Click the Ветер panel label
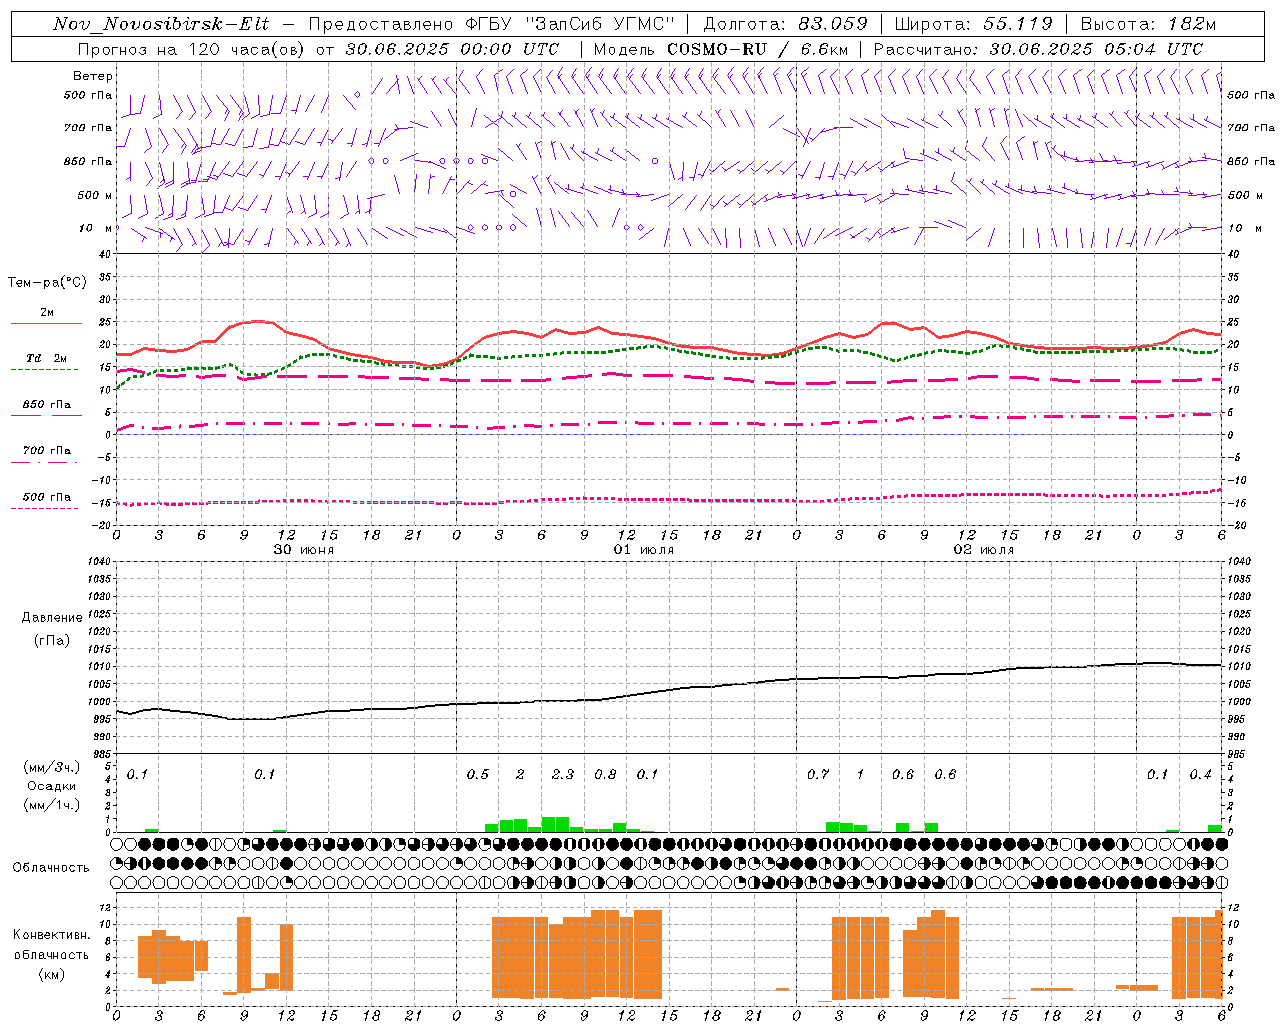This screenshot has height=1024, width=1280. click(x=93, y=76)
